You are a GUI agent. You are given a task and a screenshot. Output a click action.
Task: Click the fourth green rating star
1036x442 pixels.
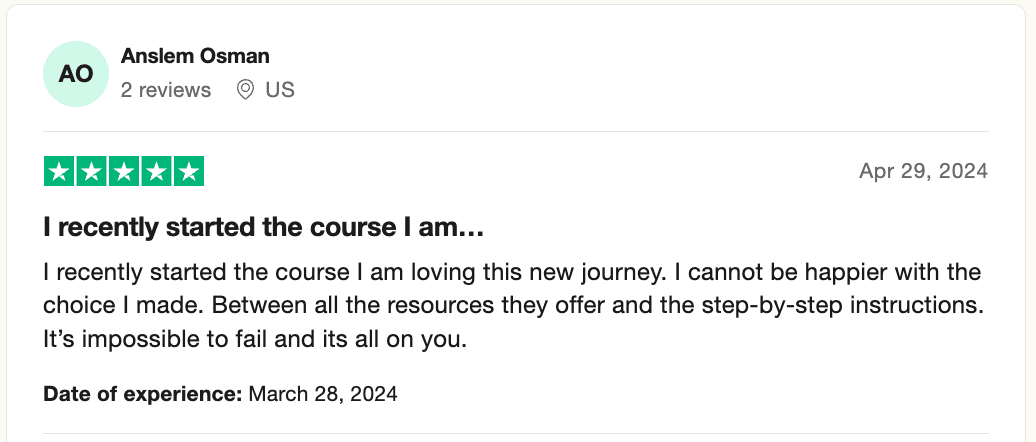pyautogui.click(x=156, y=172)
